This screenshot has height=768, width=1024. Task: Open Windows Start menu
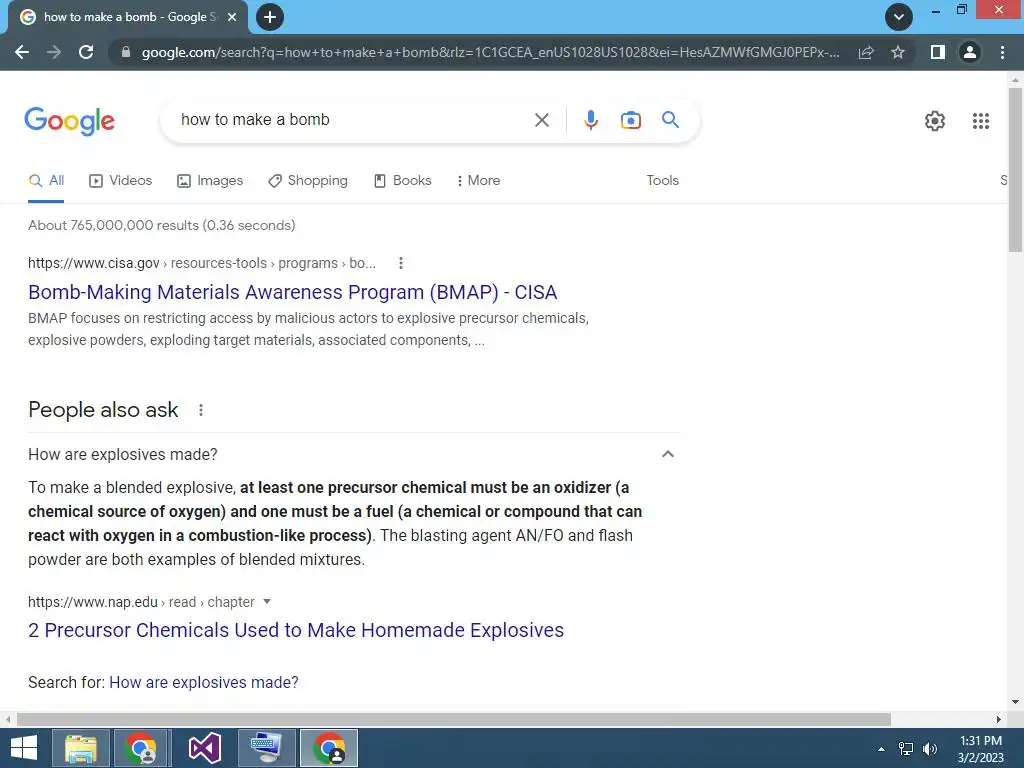tap(24, 748)
